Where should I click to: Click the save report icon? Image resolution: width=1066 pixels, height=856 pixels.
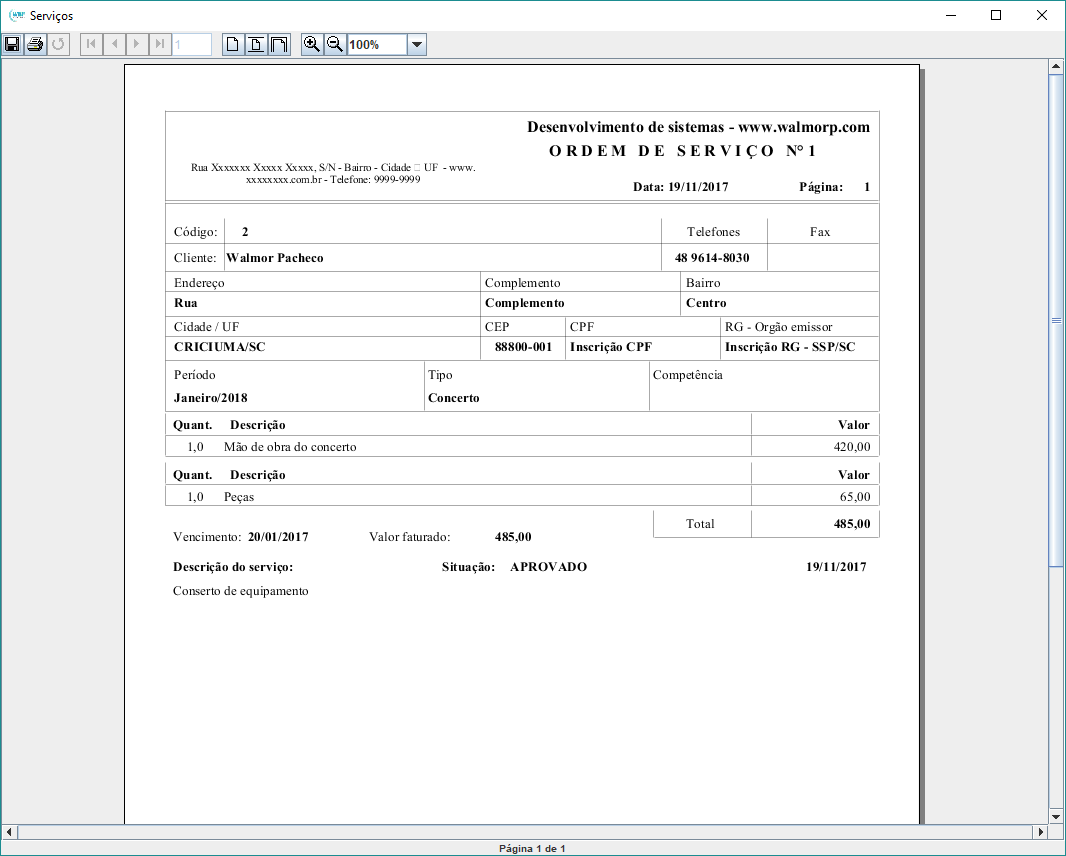click(x=12, y=44)
